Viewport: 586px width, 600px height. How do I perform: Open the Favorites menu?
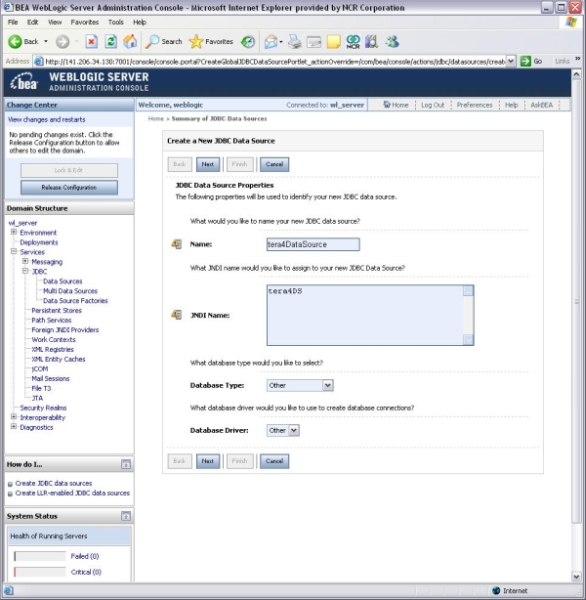85,22
